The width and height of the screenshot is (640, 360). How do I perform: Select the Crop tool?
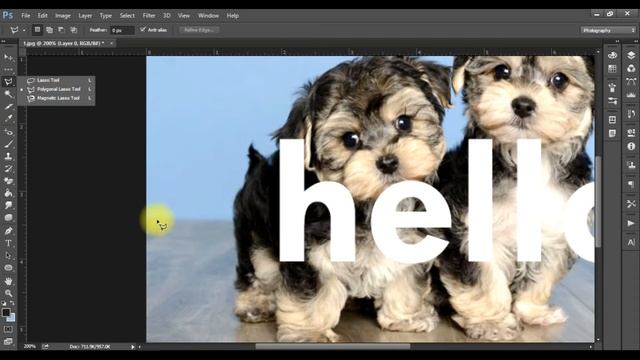(x=8, y=107)
